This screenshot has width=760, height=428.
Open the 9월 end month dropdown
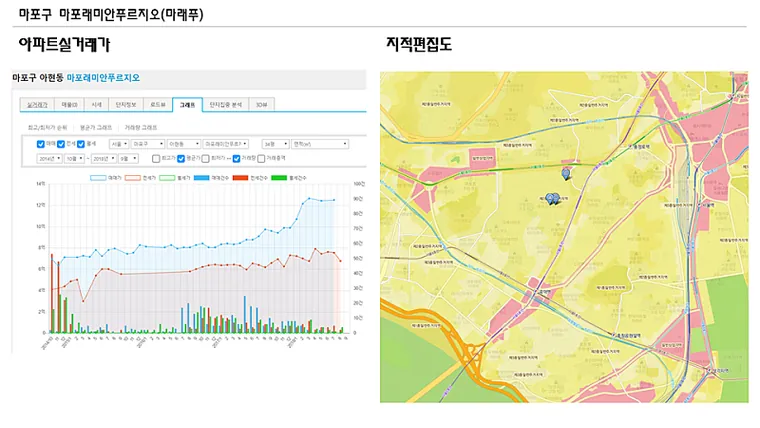128,159
